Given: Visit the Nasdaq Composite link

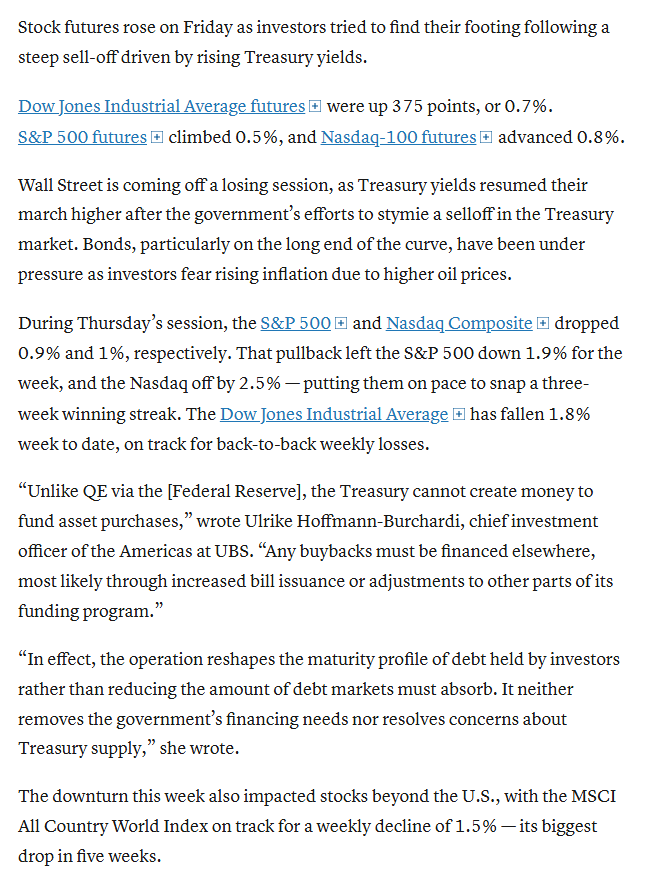Looking at the screenshot, I should pyautogui.click(x=459, y=323).
